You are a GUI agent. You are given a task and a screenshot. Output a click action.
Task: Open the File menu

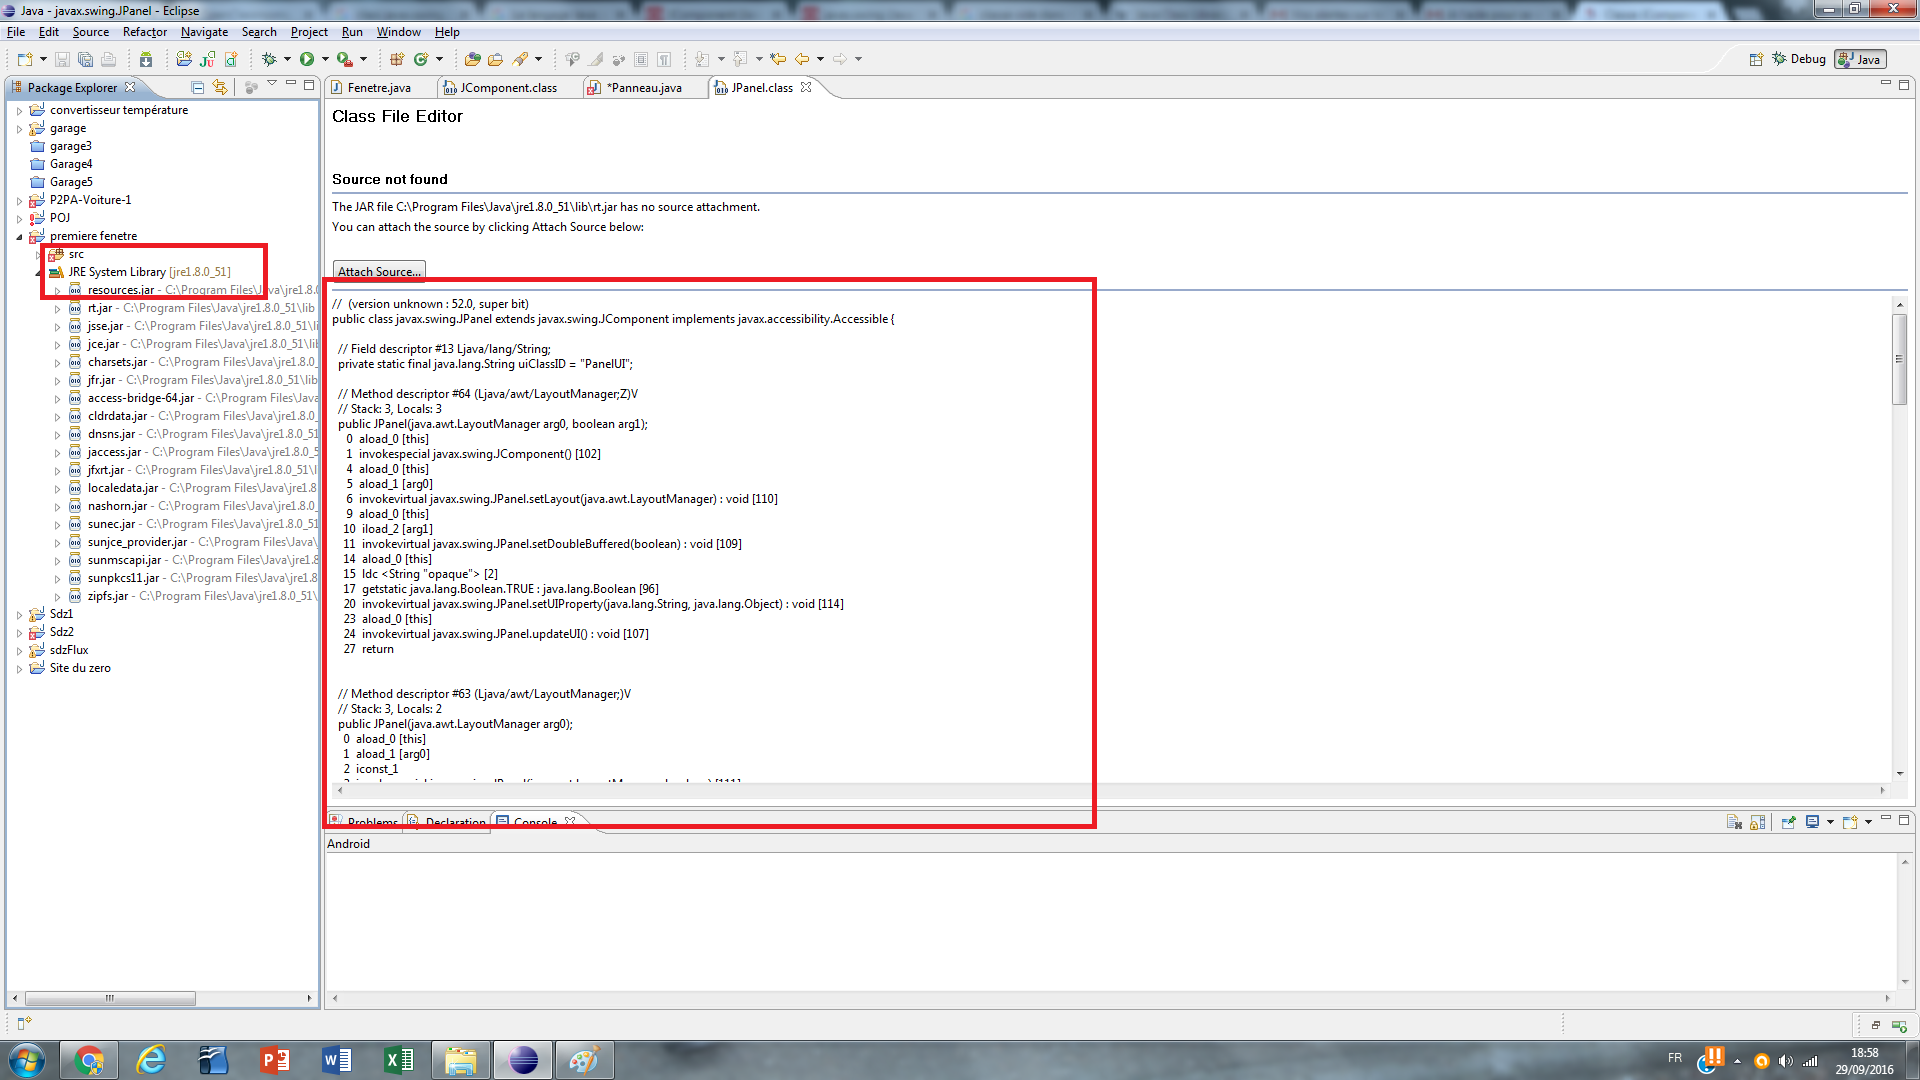(x=16, y=32)
